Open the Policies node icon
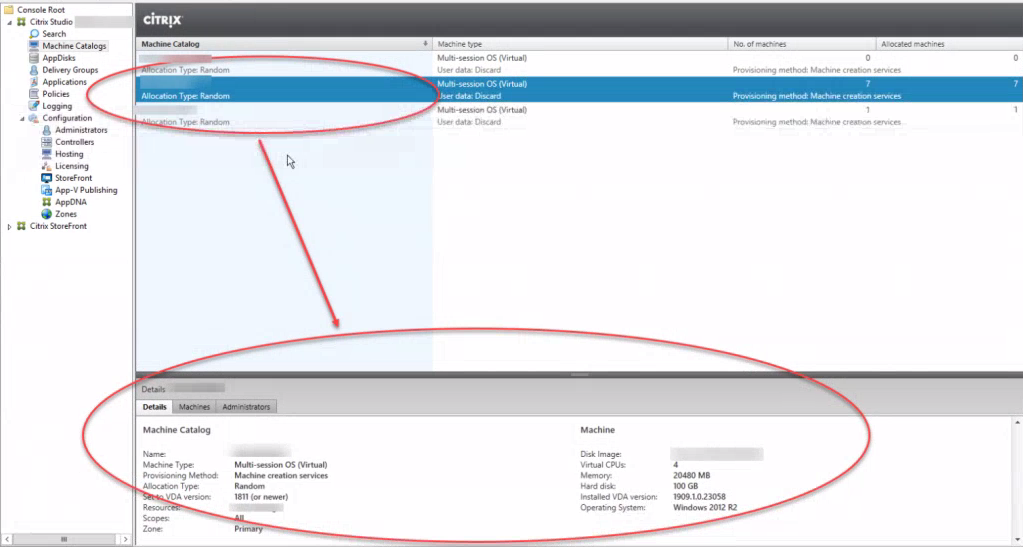 tap(35, 94)
